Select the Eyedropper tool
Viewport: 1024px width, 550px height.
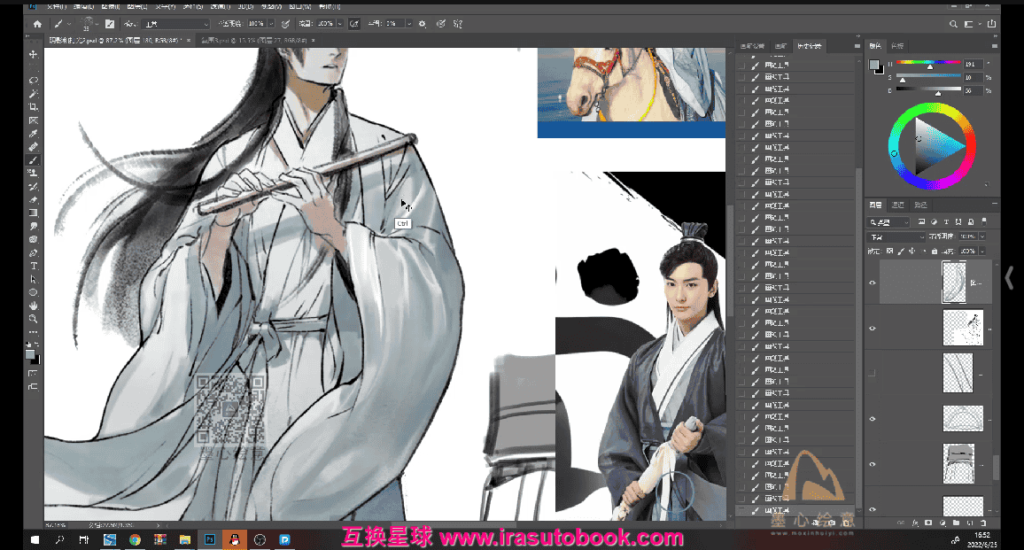click(x=33, y=134)
